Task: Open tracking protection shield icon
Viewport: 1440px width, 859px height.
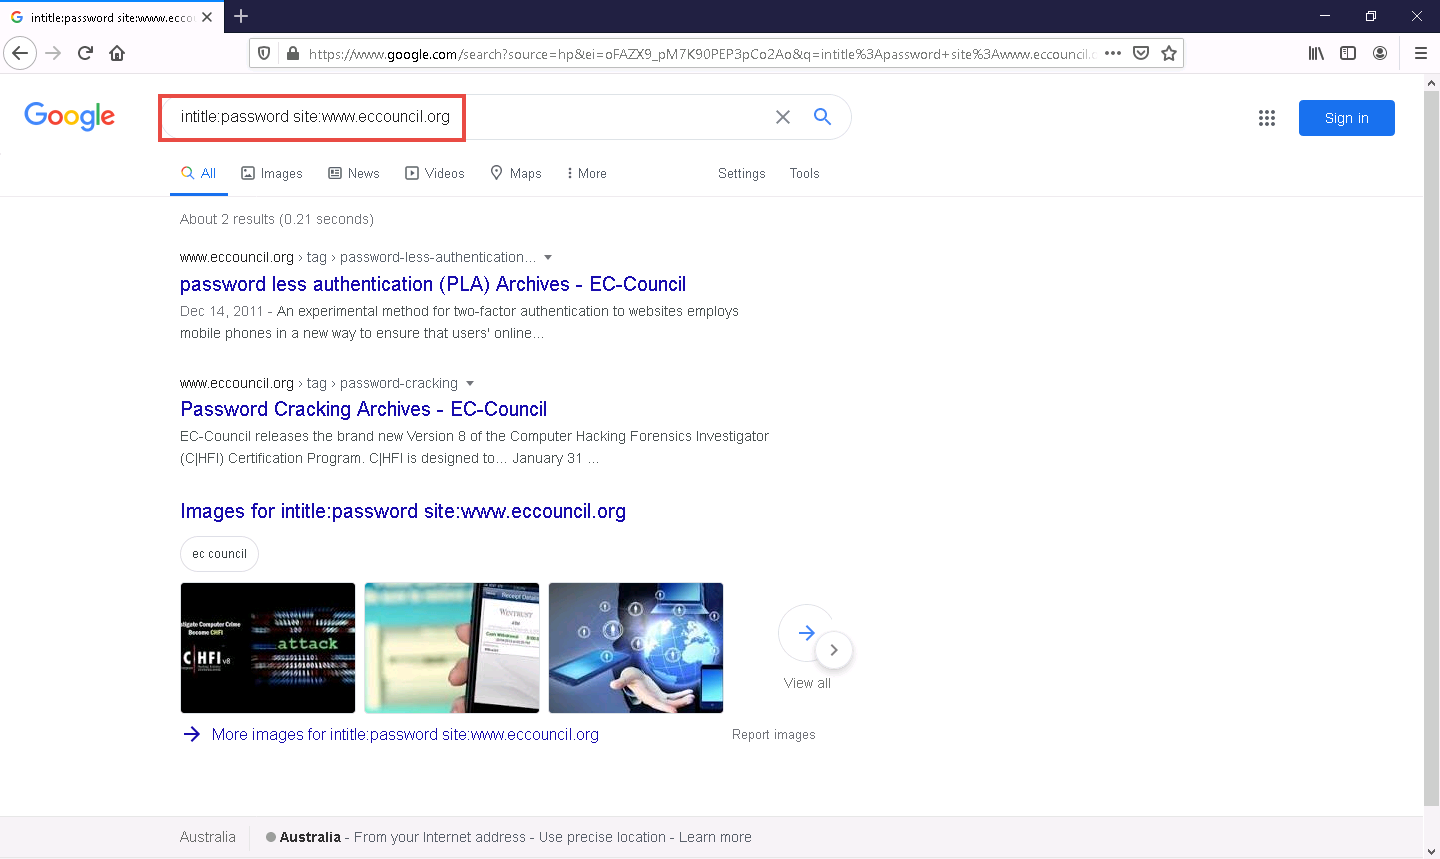Action: tap(264, 54)
